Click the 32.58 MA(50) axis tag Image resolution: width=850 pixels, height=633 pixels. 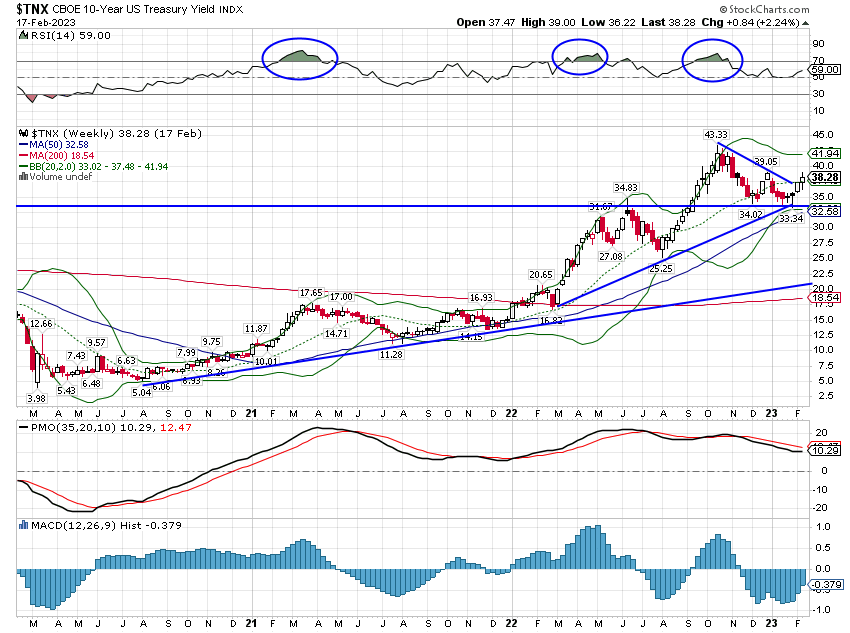pyautogui.click(x=825, y=211)
